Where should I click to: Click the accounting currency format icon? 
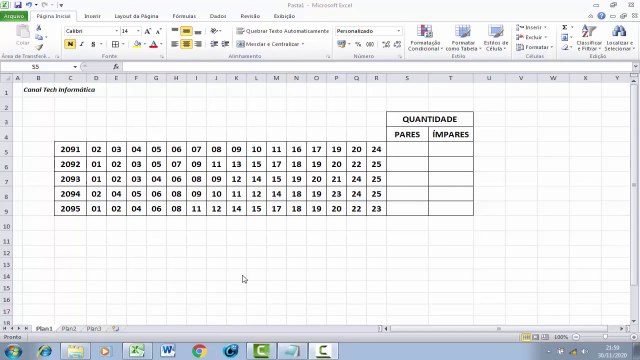tap(341, 44)
